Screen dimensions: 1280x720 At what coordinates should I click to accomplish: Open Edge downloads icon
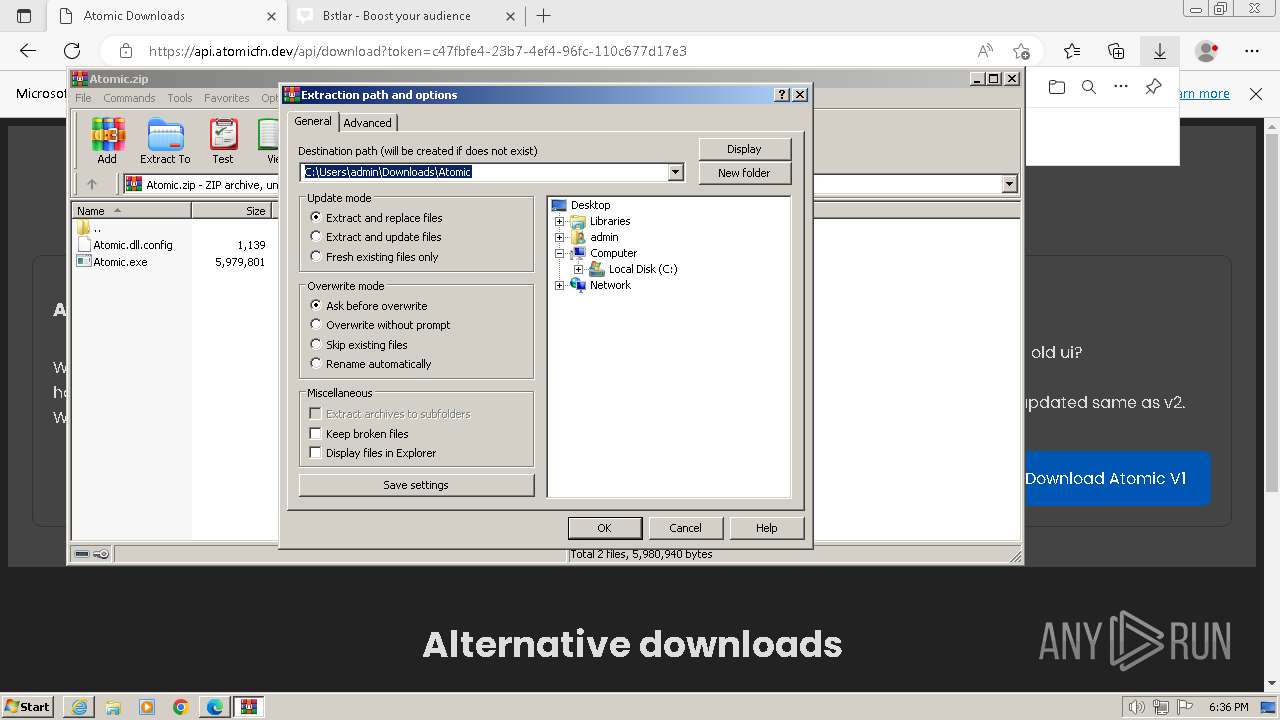(1160, 51)
